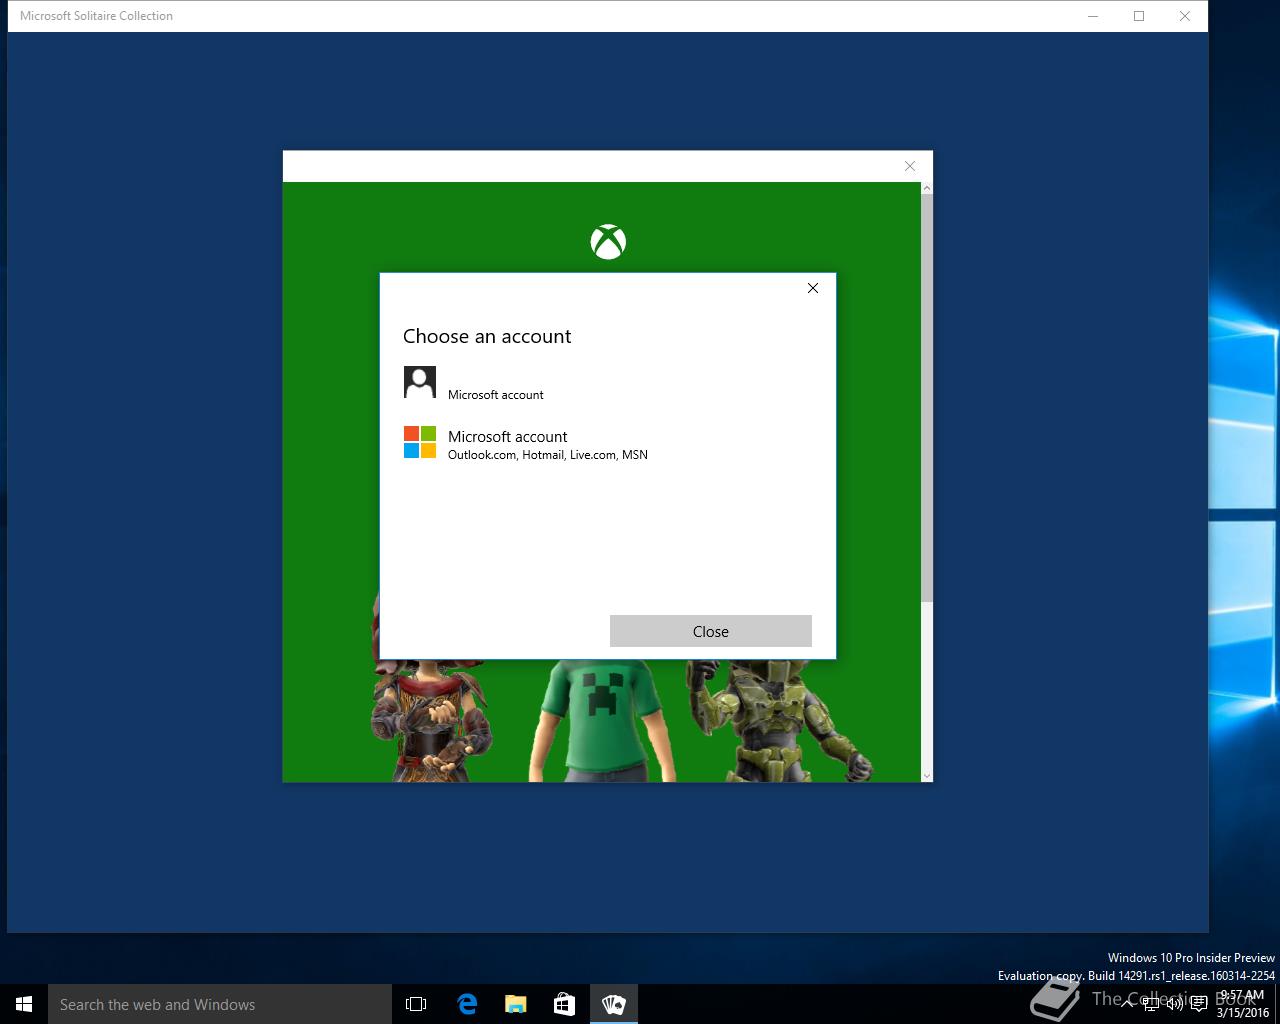Screen dimensions: 1280x1024
Task: Click Search the web and Windows box
Action: tap(220, 1004)
